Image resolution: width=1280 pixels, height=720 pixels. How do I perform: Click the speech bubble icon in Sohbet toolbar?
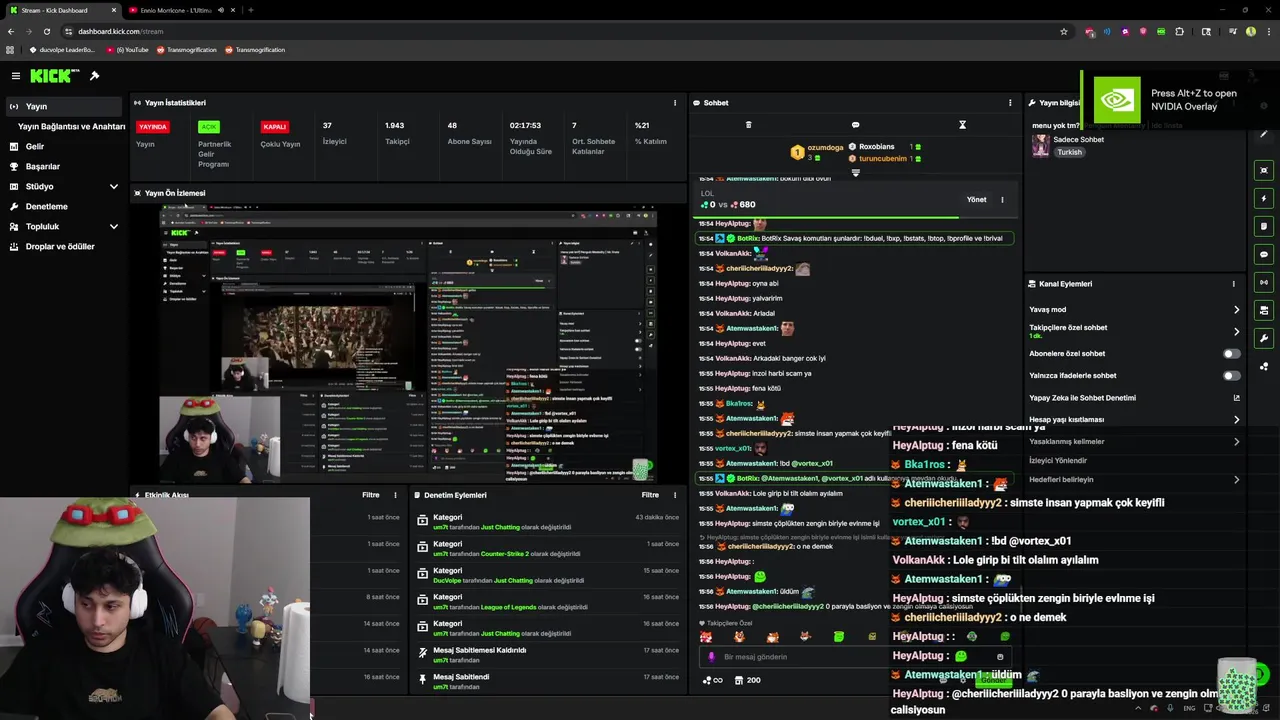(x=855, y=125)
